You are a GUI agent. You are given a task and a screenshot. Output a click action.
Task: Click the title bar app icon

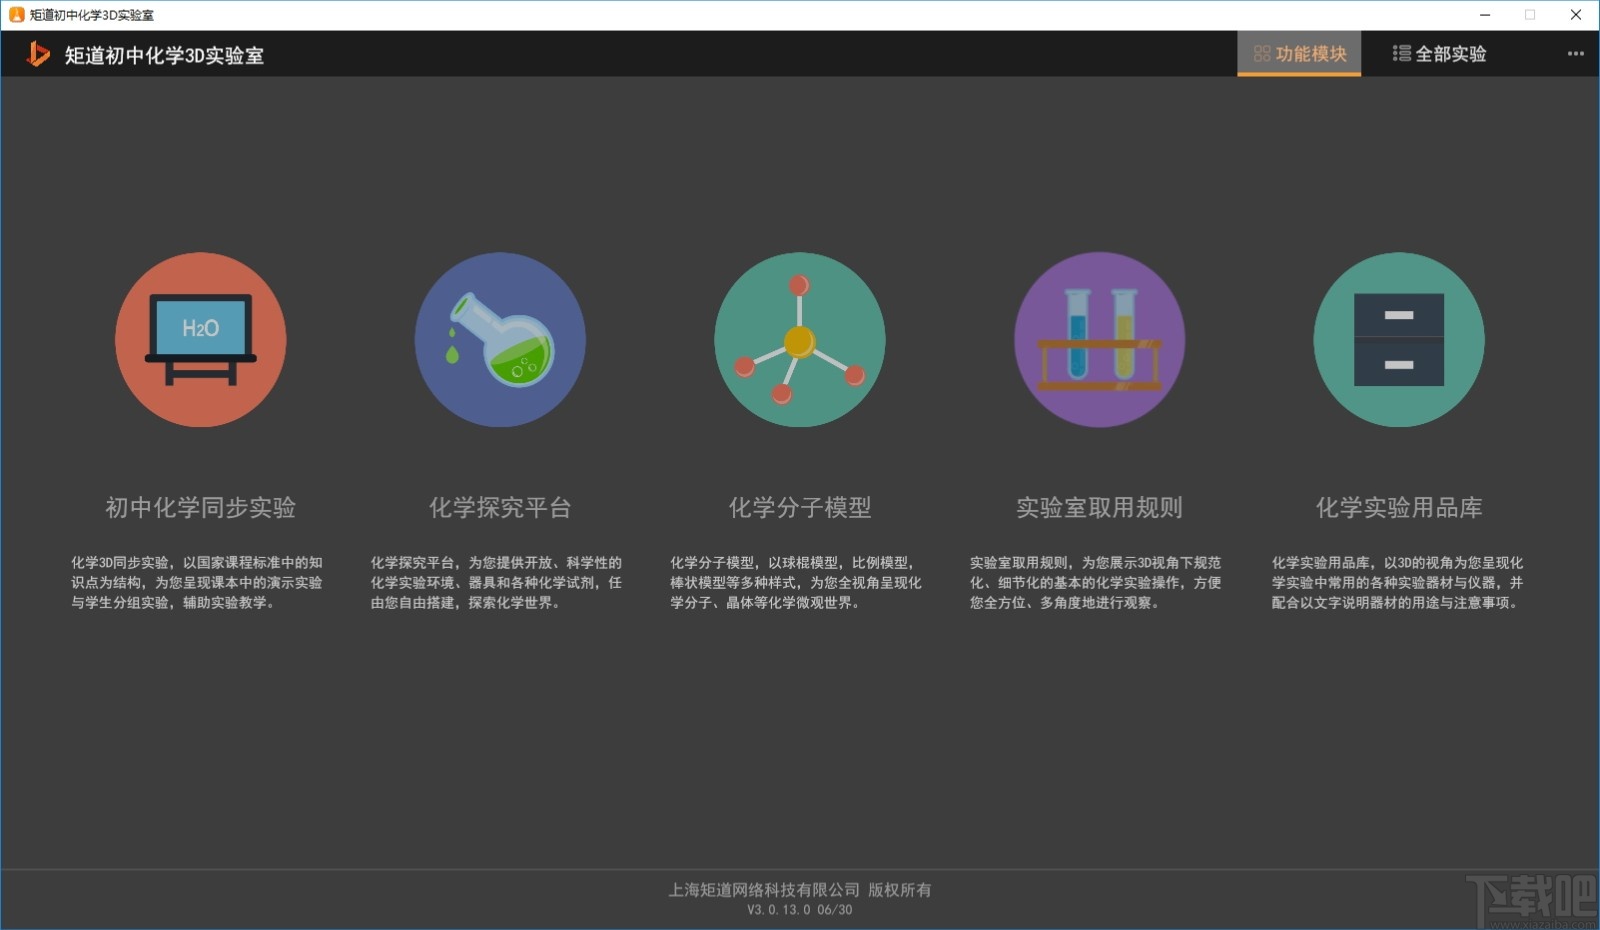pyautogui.click(x=16, y=15)
